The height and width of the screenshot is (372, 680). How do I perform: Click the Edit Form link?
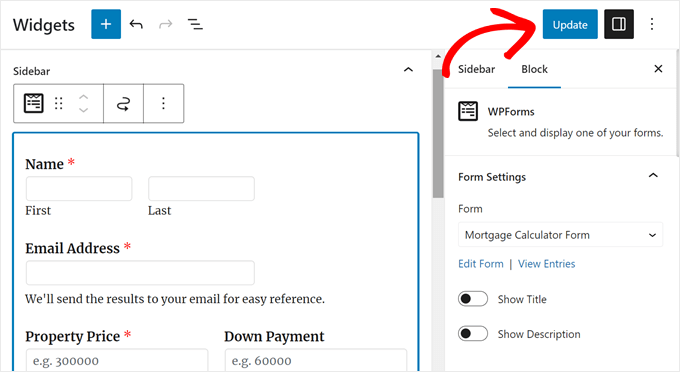481,264
